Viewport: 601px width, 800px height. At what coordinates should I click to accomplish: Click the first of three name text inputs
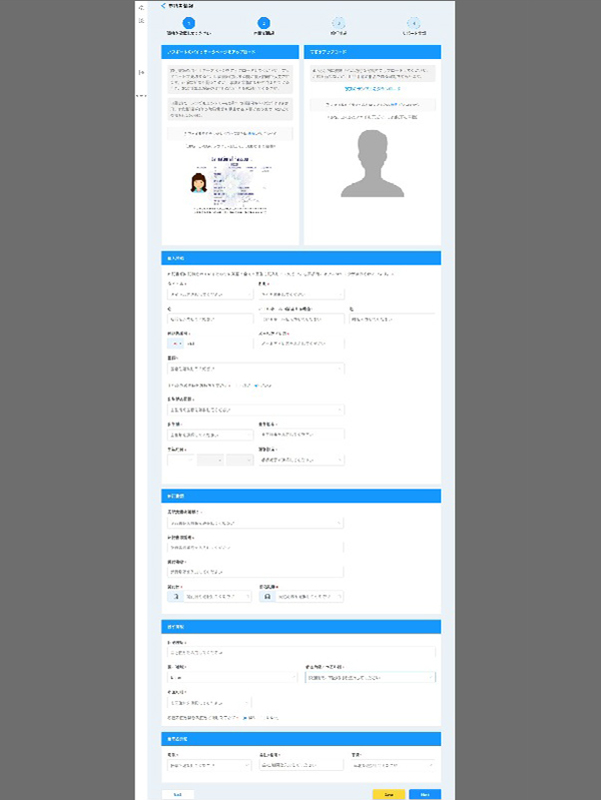210,319
